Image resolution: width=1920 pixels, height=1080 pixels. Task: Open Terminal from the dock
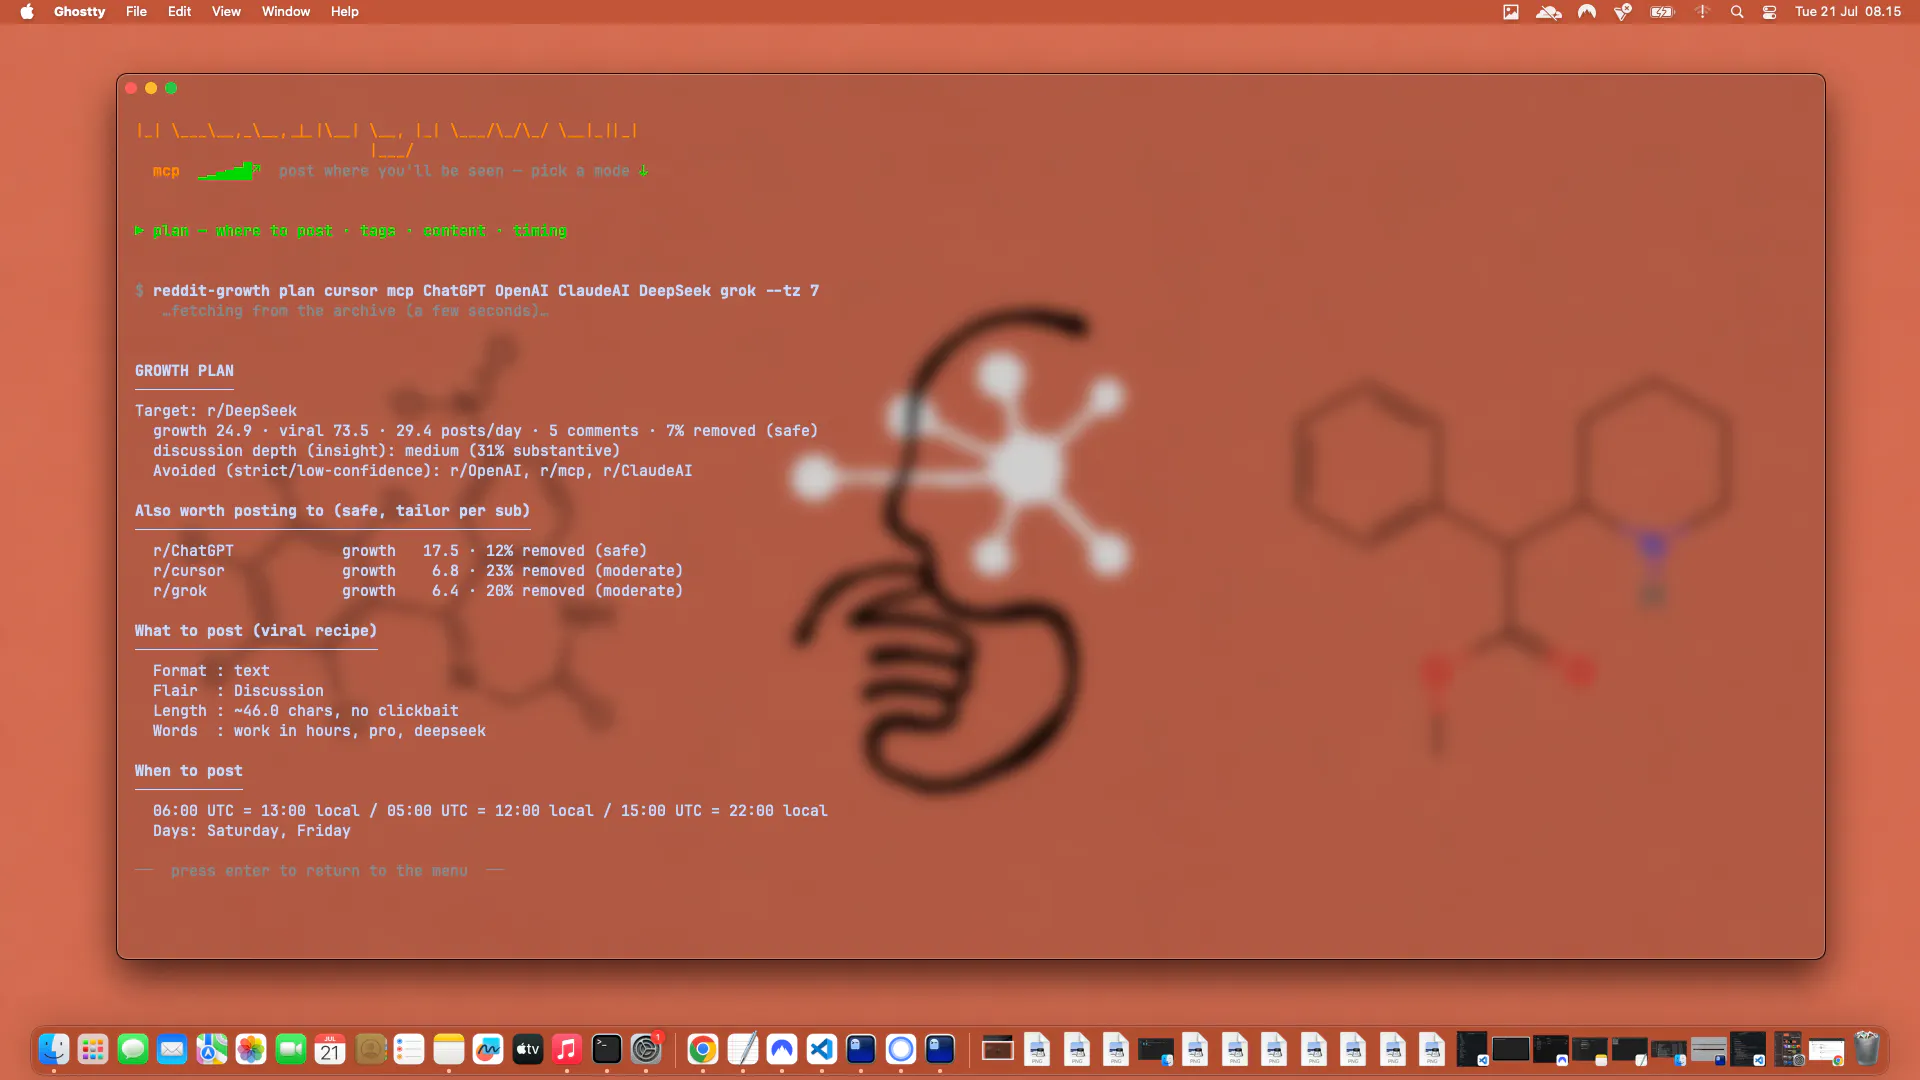(607, 1049)
